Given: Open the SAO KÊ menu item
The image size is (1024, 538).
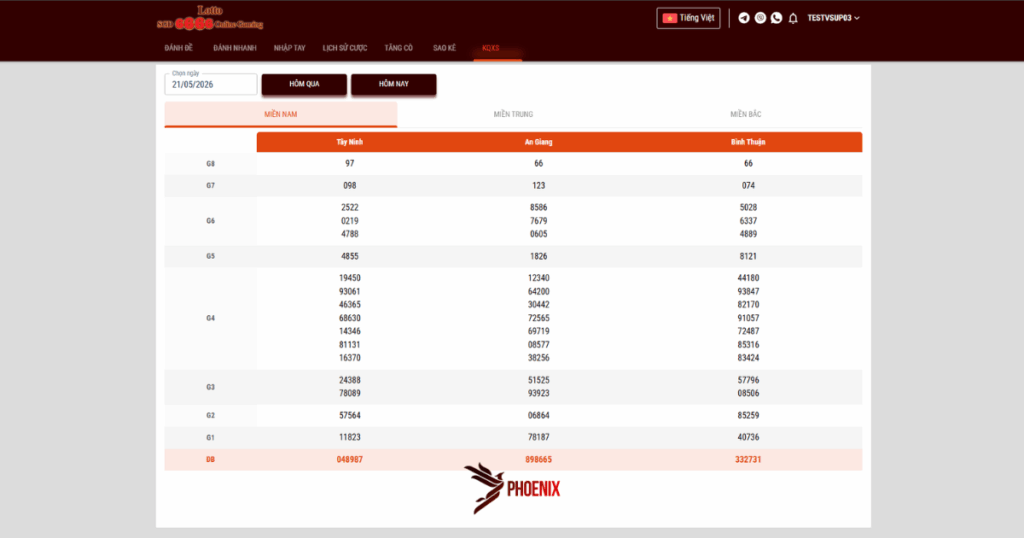Looking at the screenshot, I should pos(444,48).
